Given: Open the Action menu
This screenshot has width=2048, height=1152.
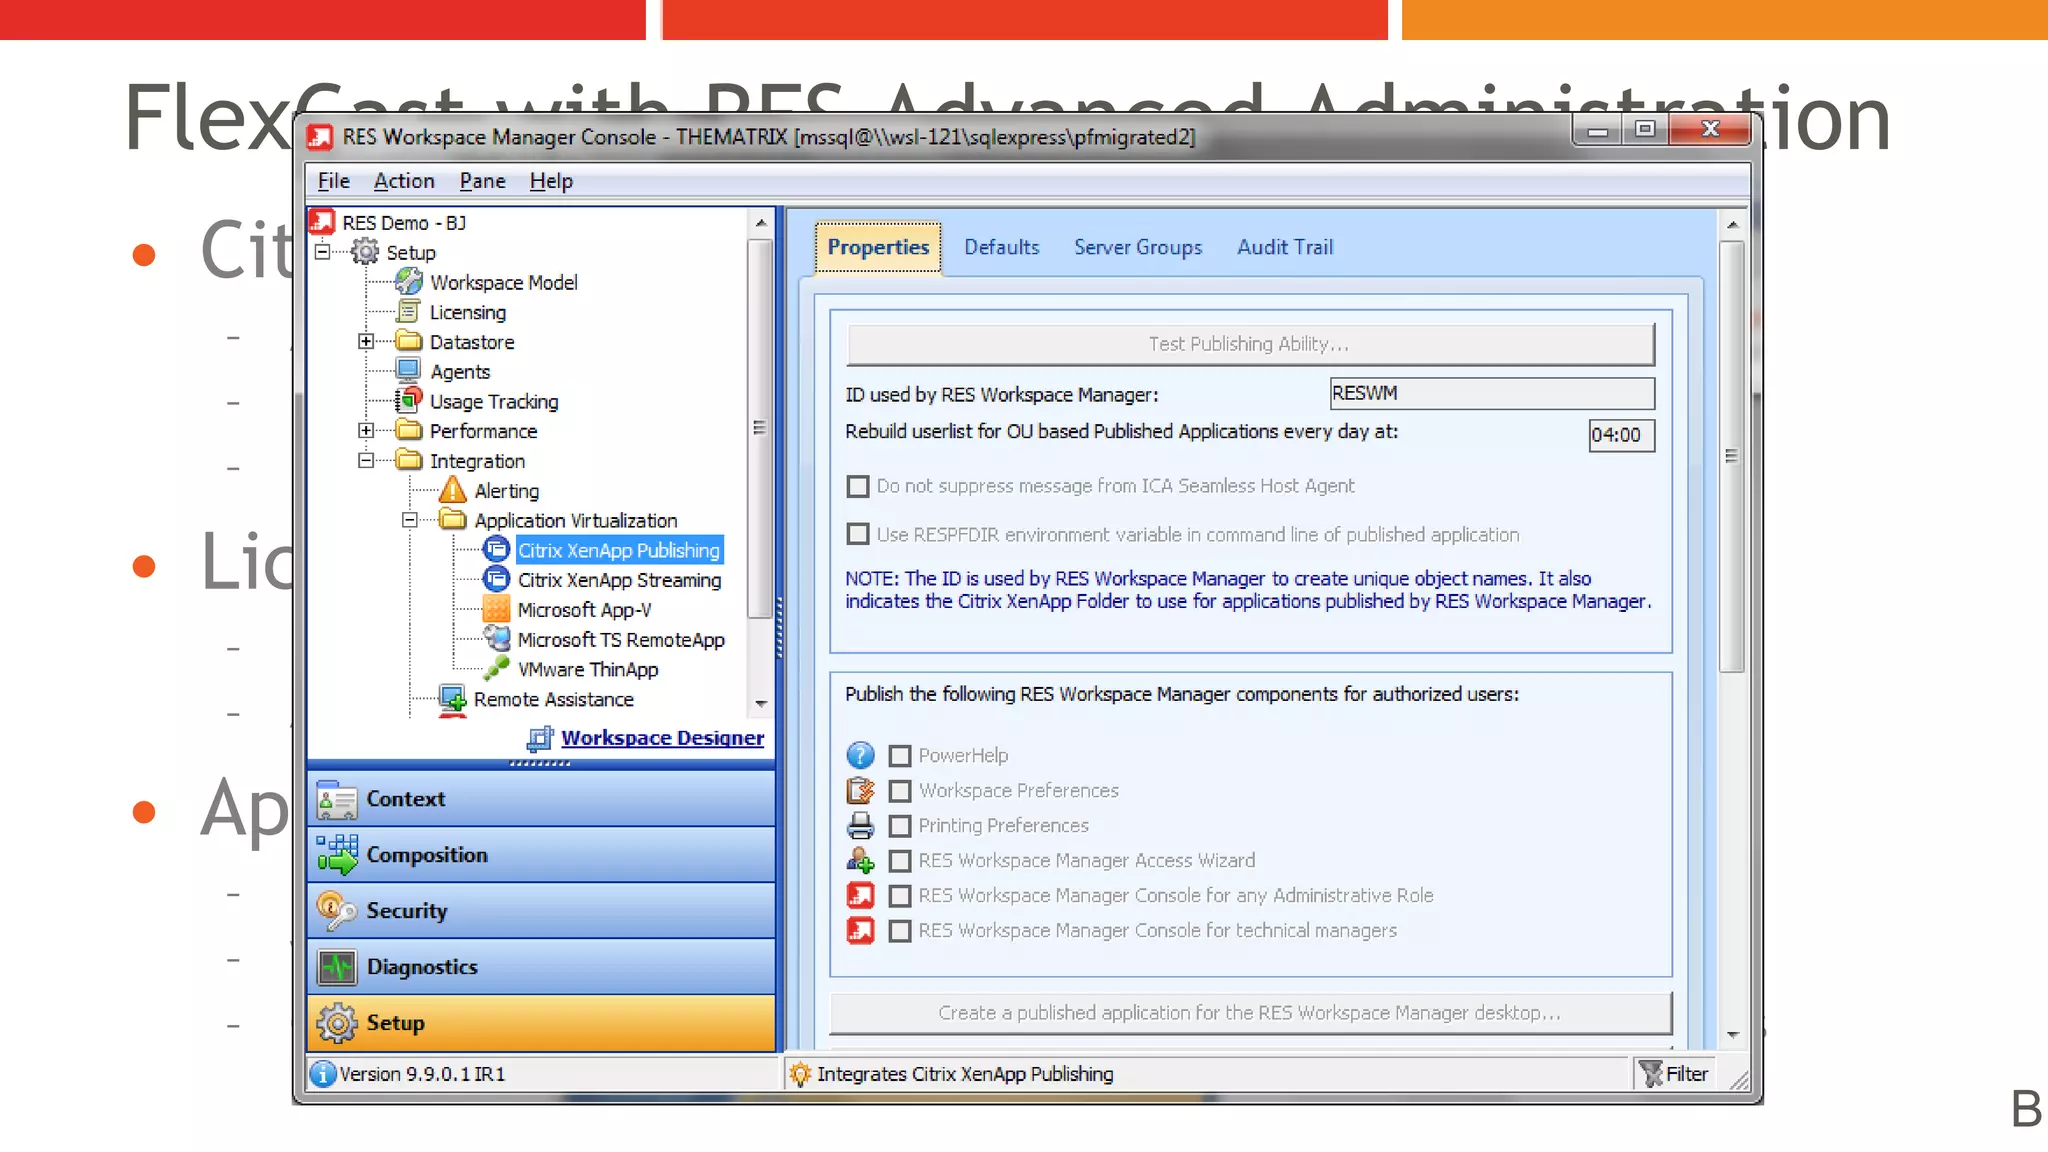Looking at the screenshot, I should (404, 181).
